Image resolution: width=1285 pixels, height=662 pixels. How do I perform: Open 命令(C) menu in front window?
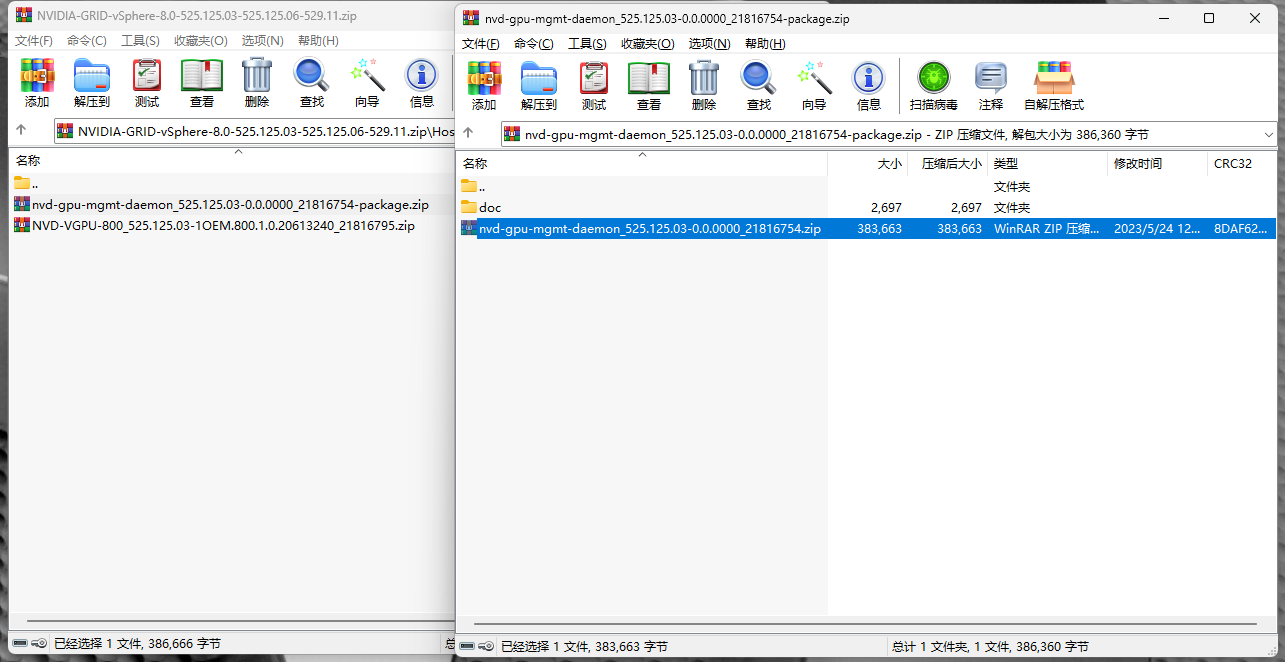(x=534, y=44)
